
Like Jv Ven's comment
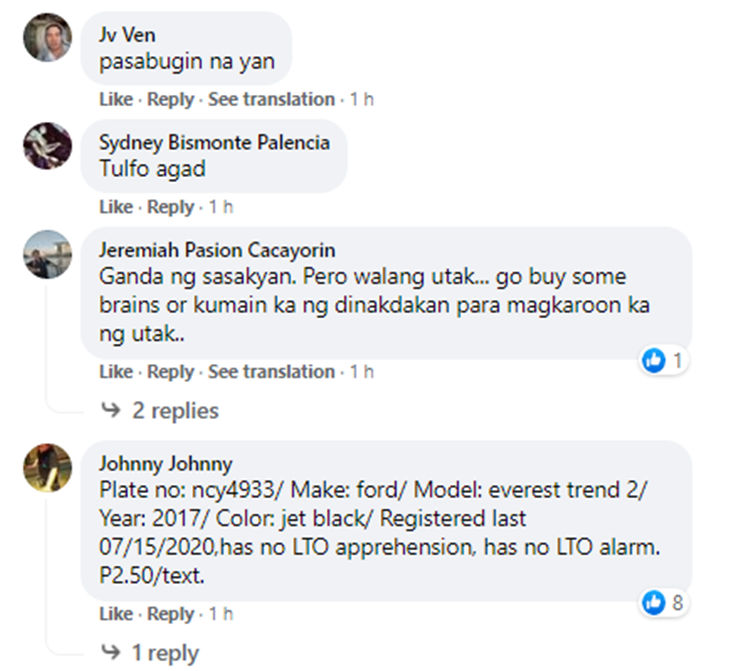[x=116, y=99]
